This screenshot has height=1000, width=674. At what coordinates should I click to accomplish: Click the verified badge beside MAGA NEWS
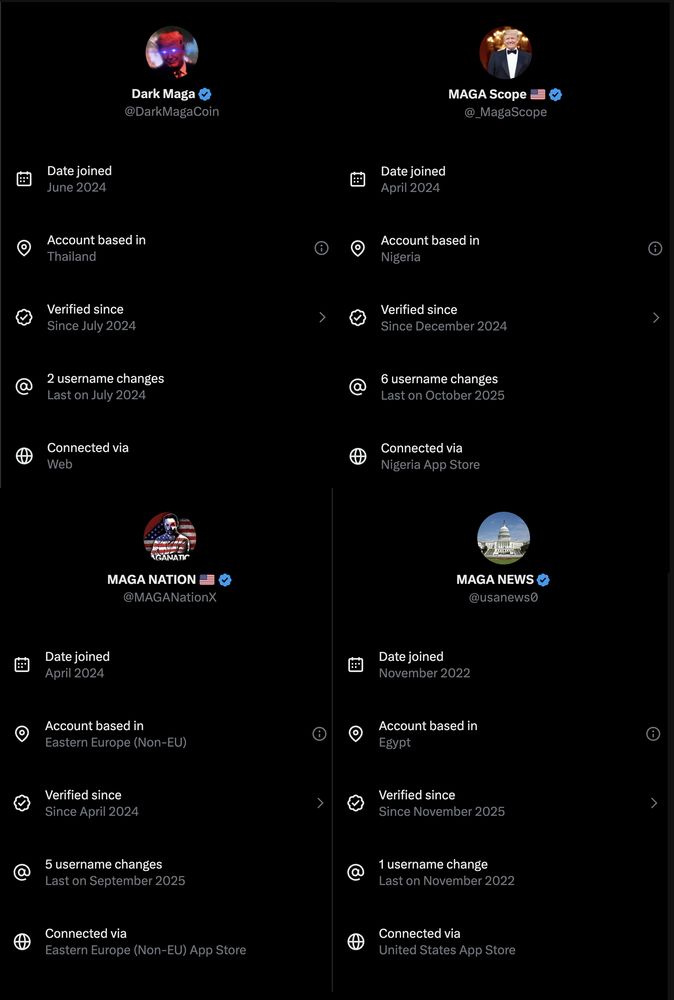pos(543,580)
